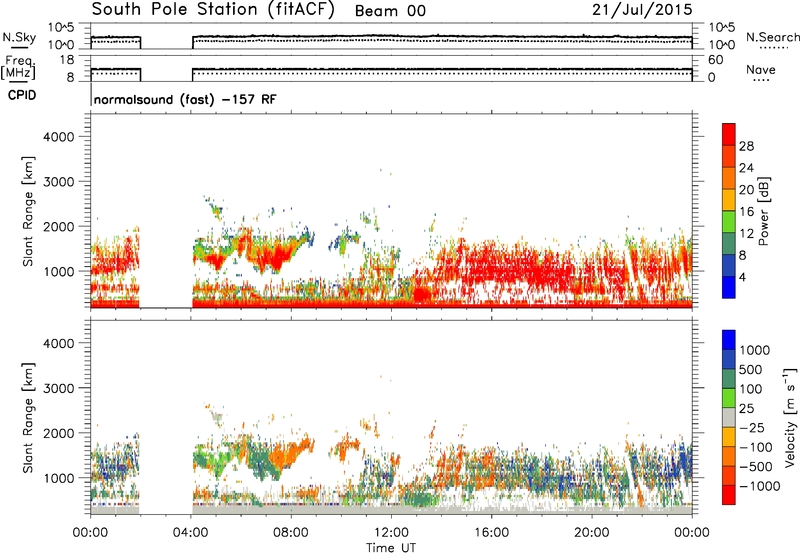Click the 'Time UT' axis title

click(391, 548)
